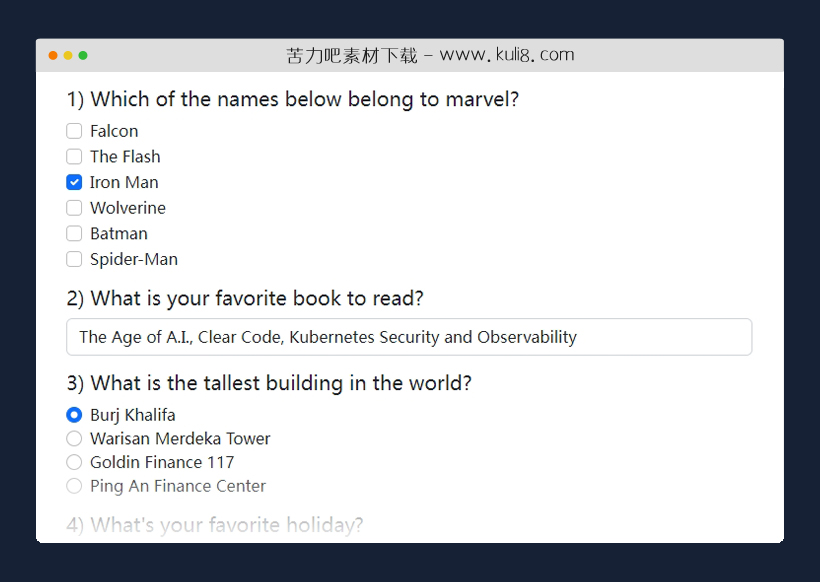
Task: Uncheck the Iron Man checkbox
Action: (74, 182)
